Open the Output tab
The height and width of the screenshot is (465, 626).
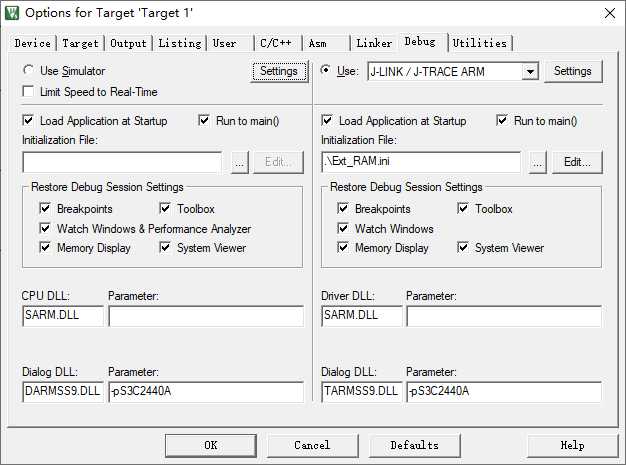128,43
